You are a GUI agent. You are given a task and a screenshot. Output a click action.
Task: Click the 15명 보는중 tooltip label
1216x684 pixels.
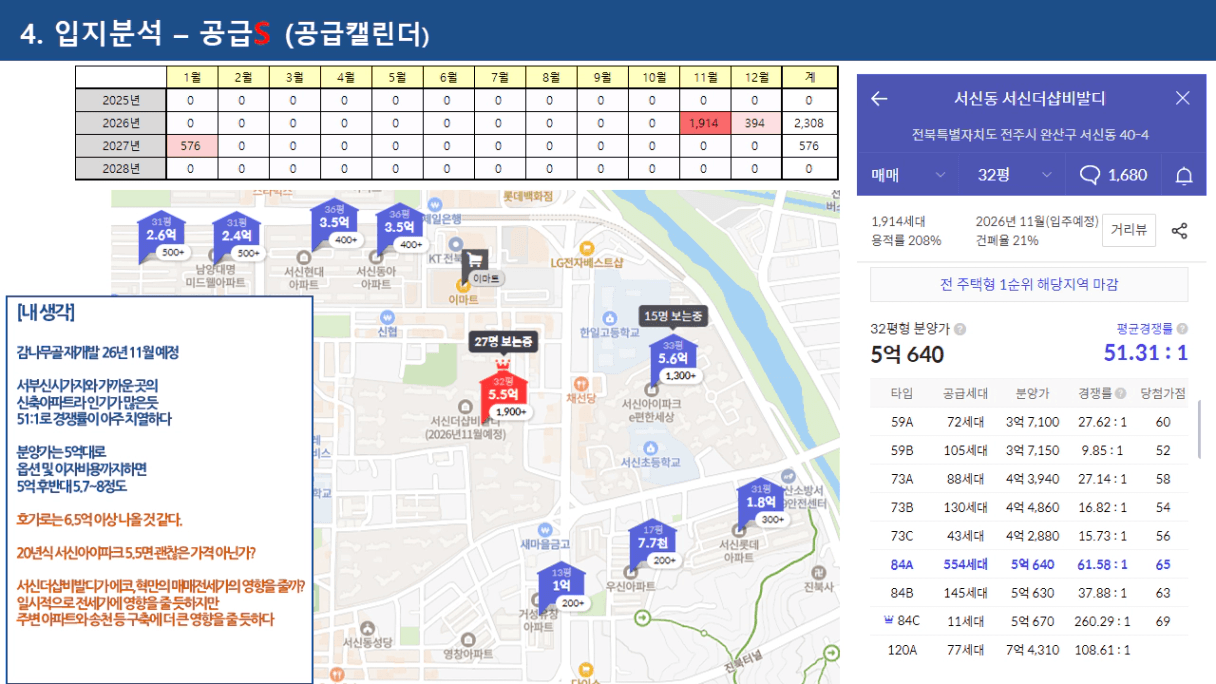[673, 316]
